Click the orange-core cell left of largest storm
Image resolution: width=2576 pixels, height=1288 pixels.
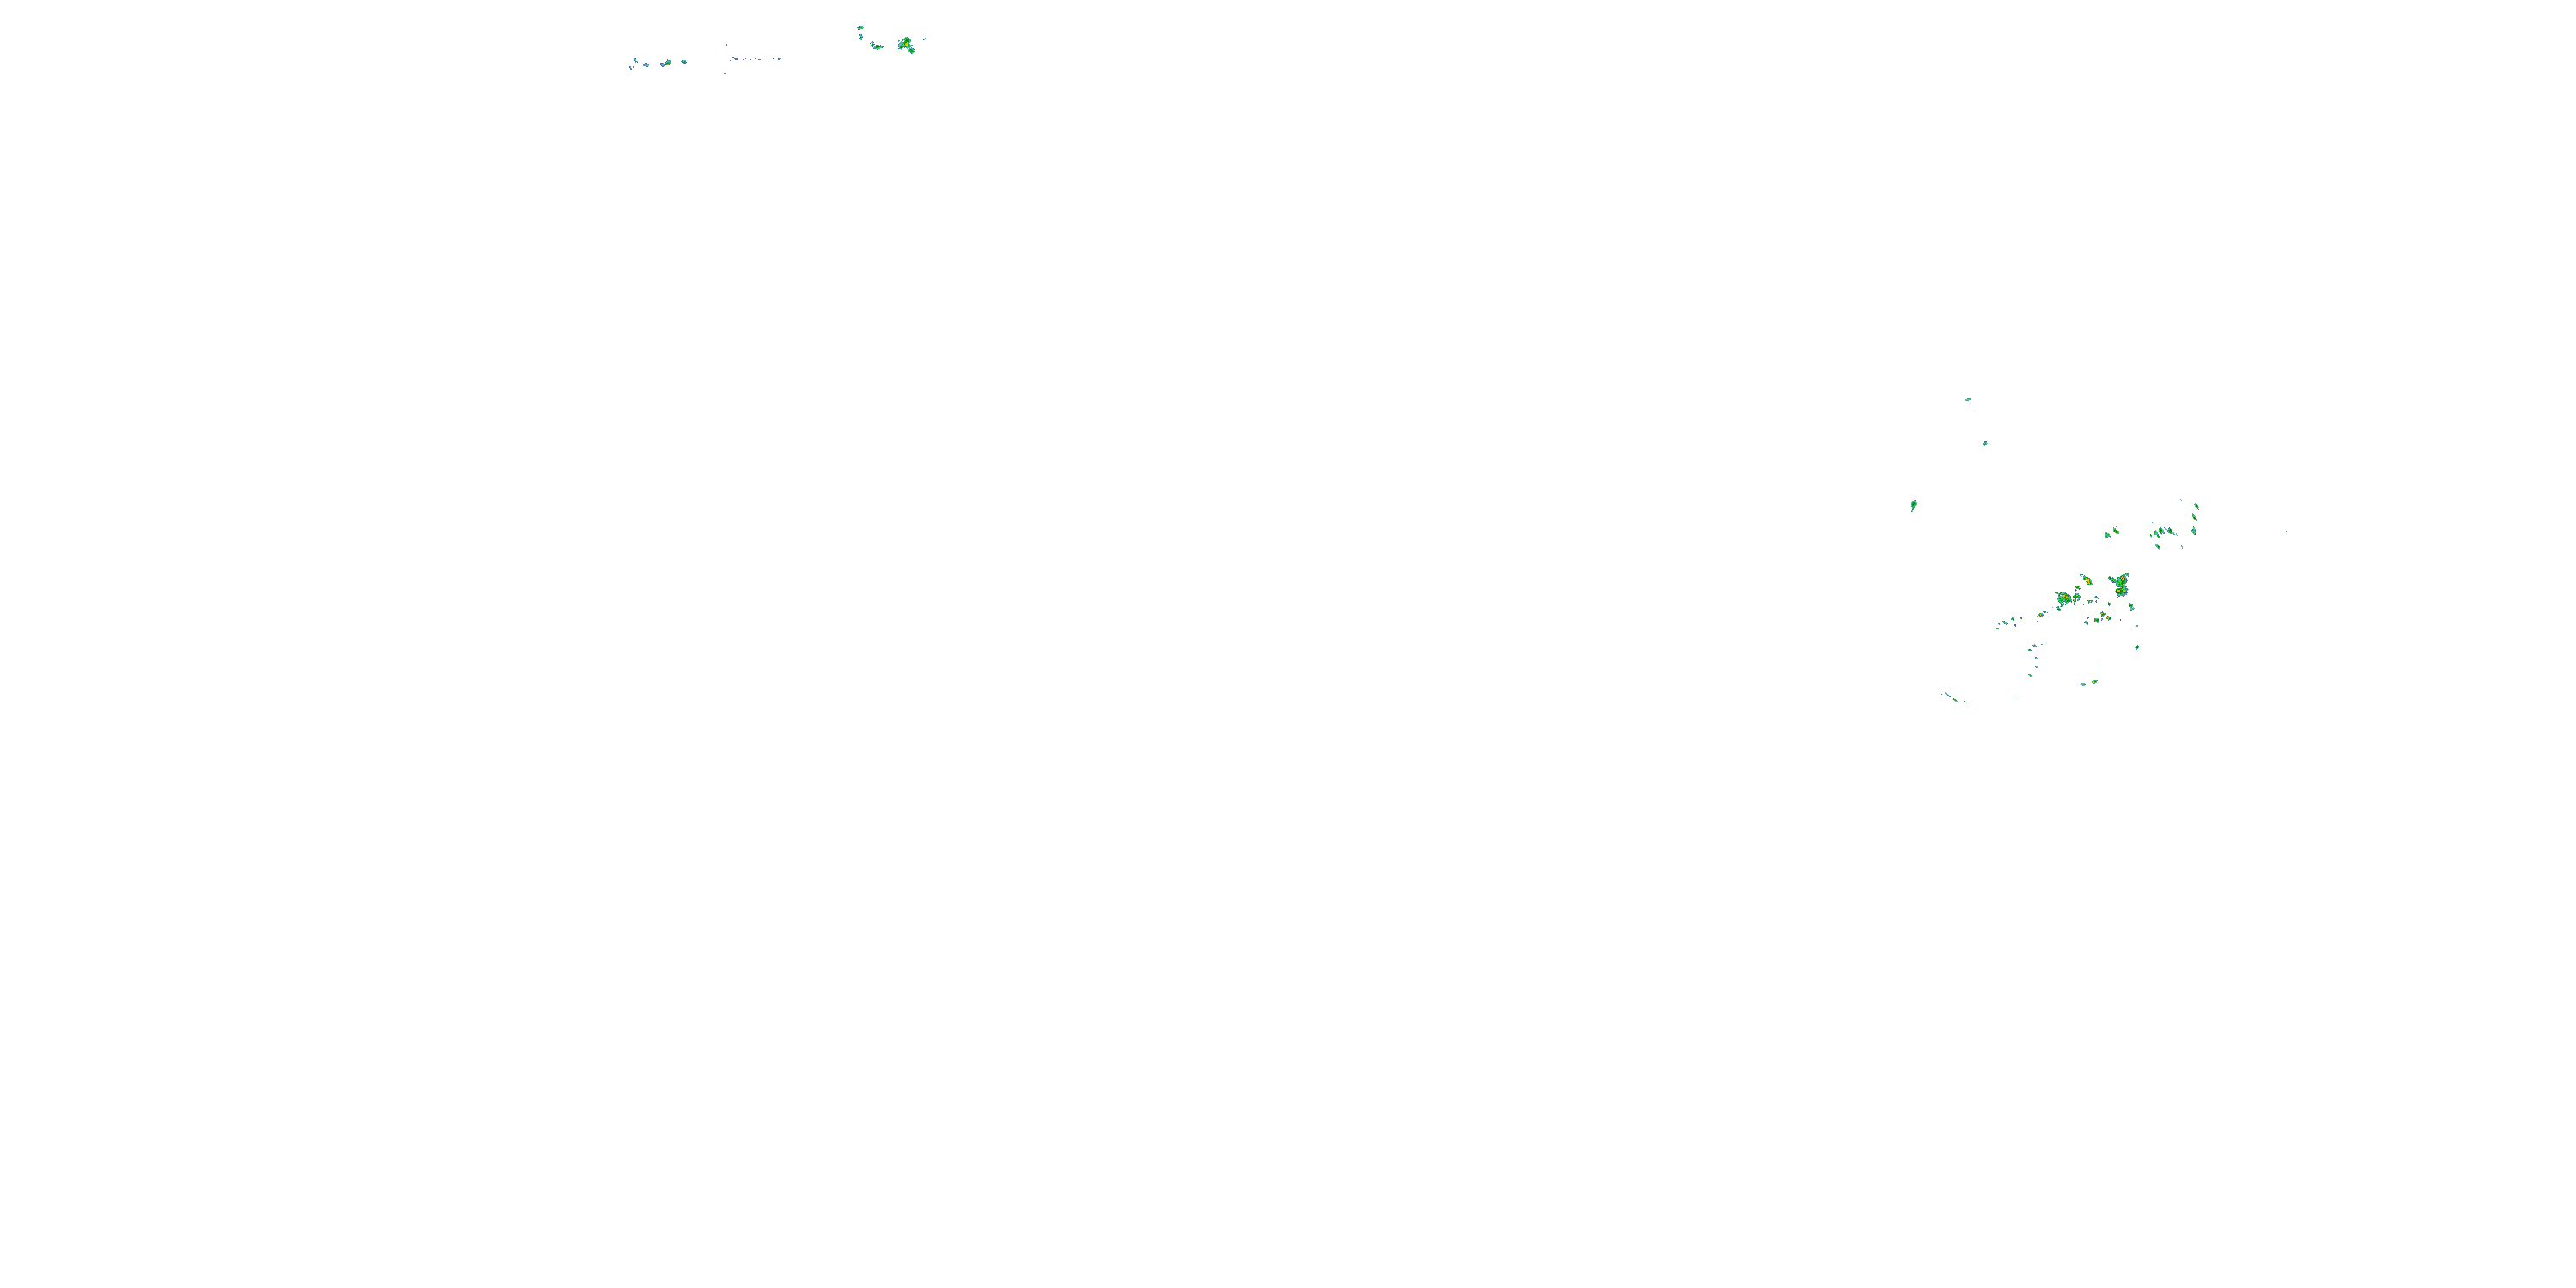point(2088,580)
